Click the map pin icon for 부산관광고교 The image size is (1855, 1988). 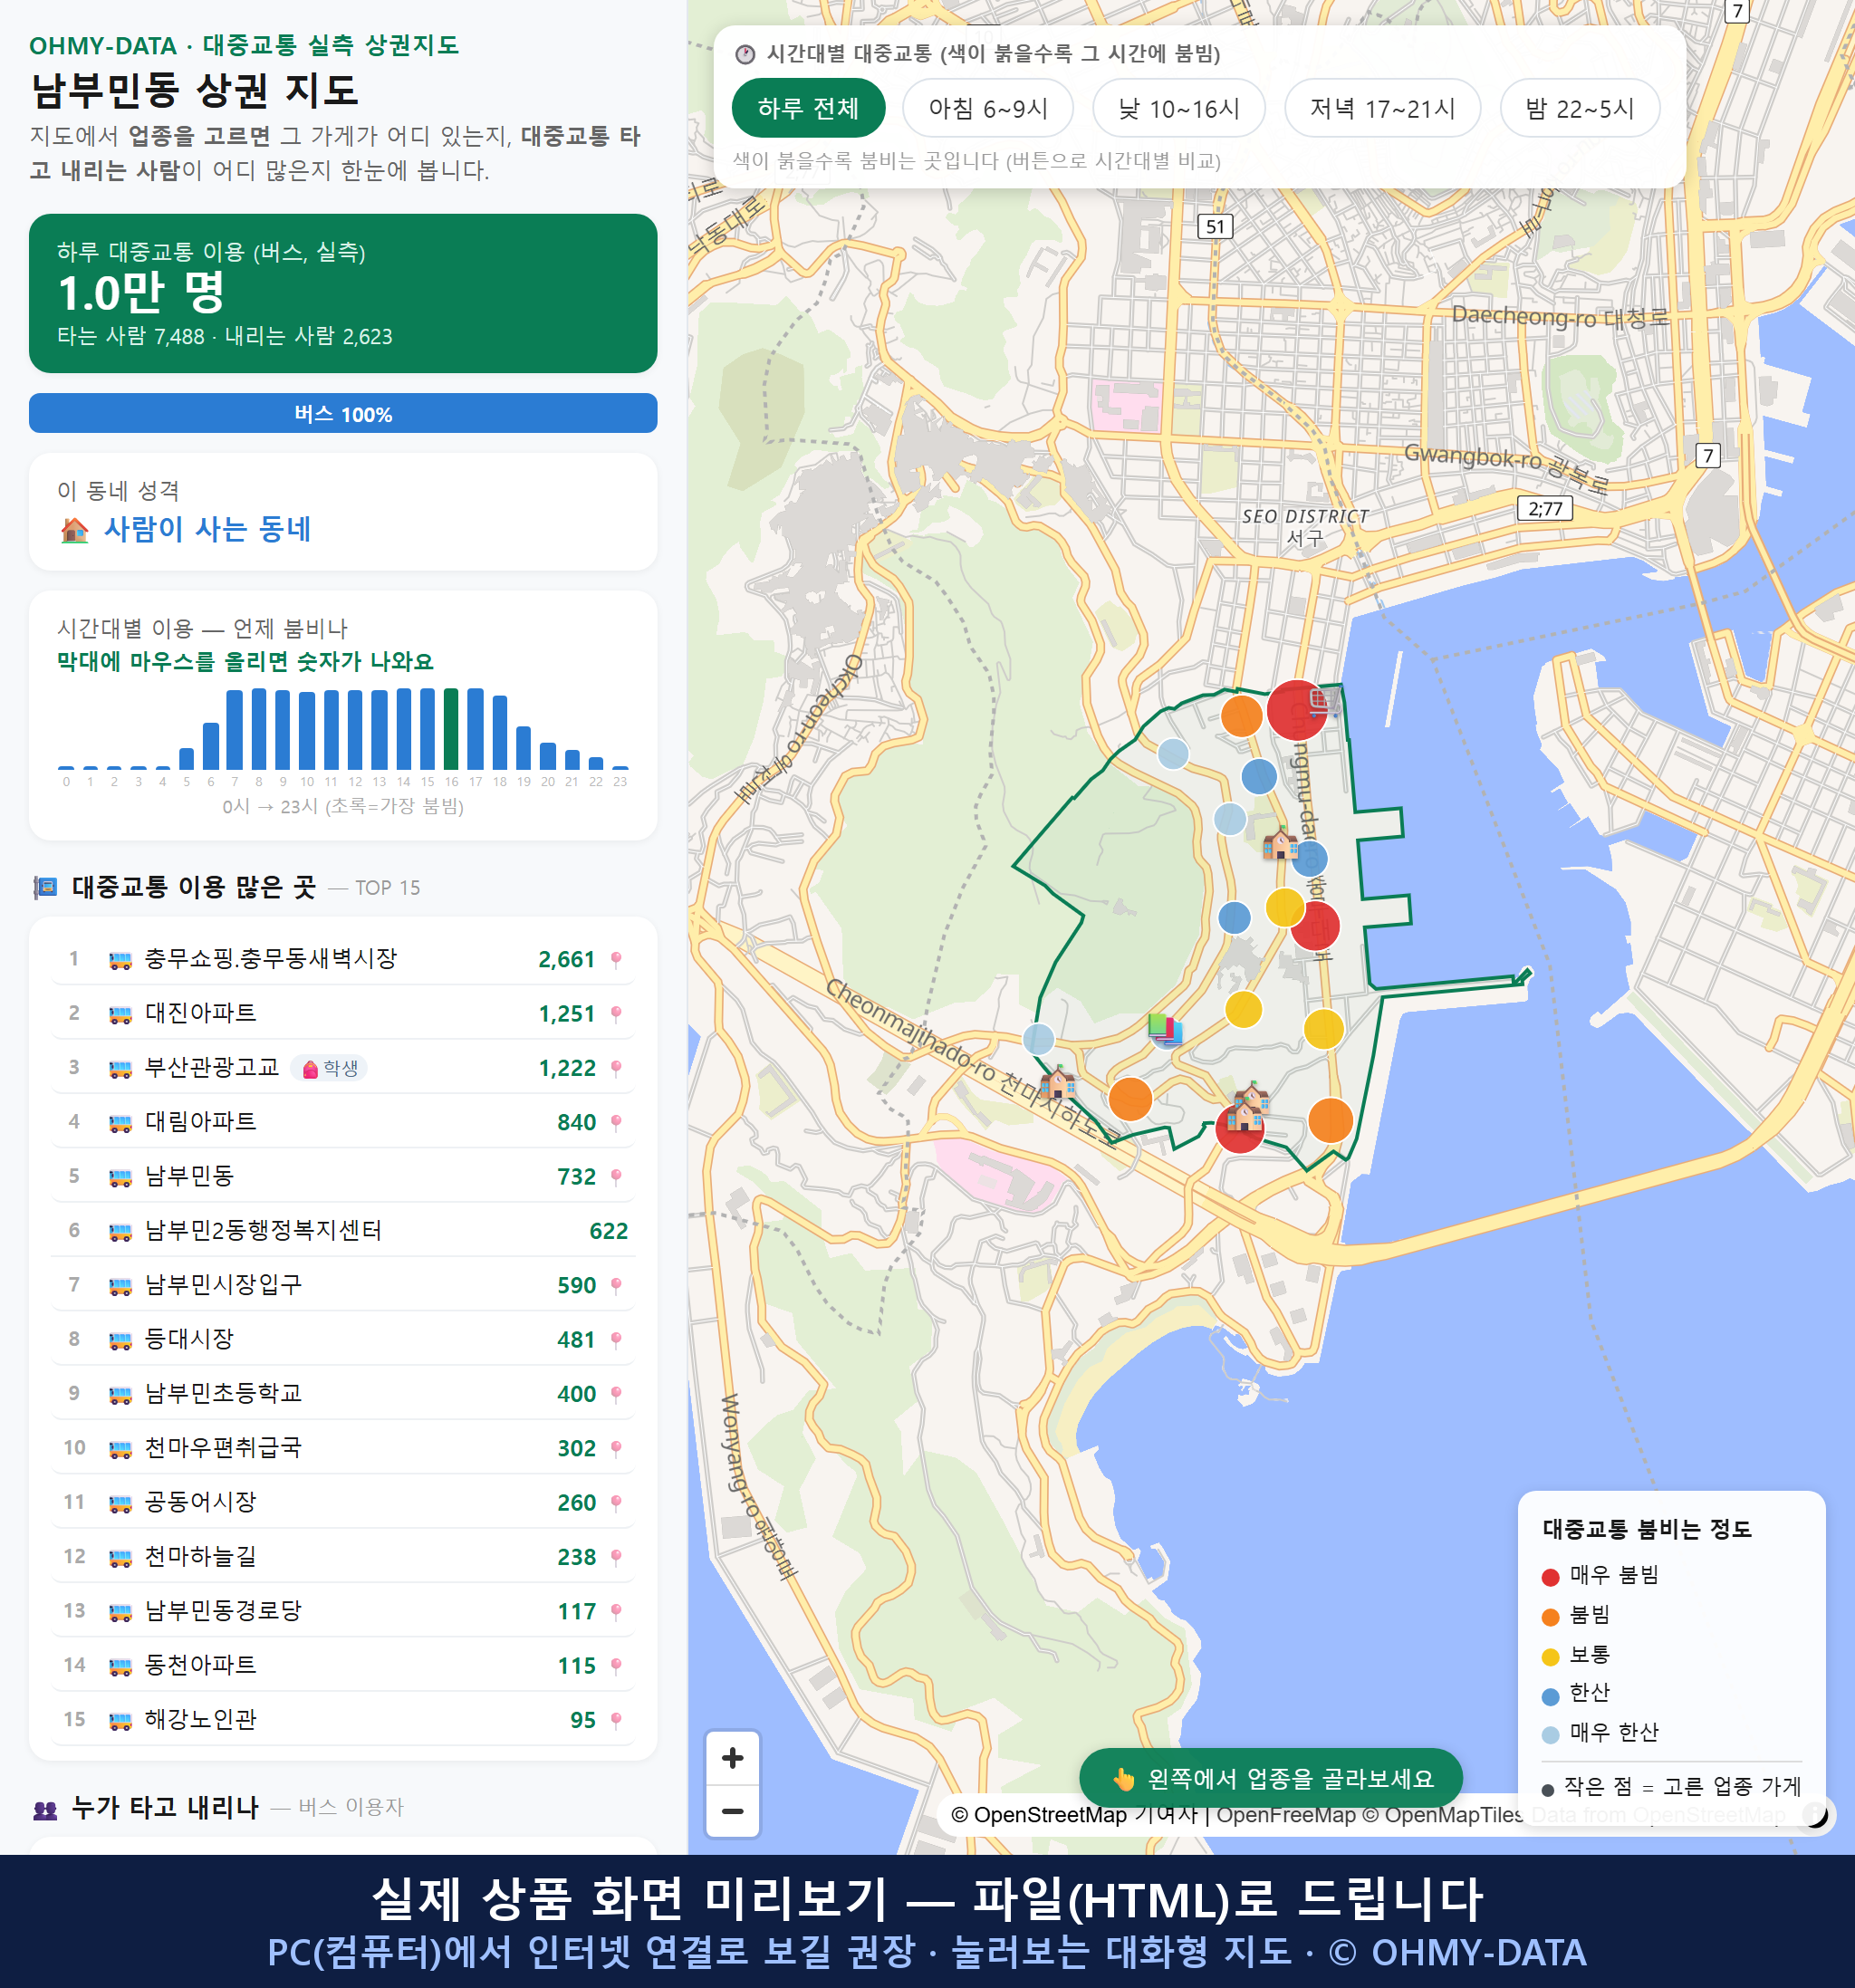pyautogui.click(x=616, y=1068)
